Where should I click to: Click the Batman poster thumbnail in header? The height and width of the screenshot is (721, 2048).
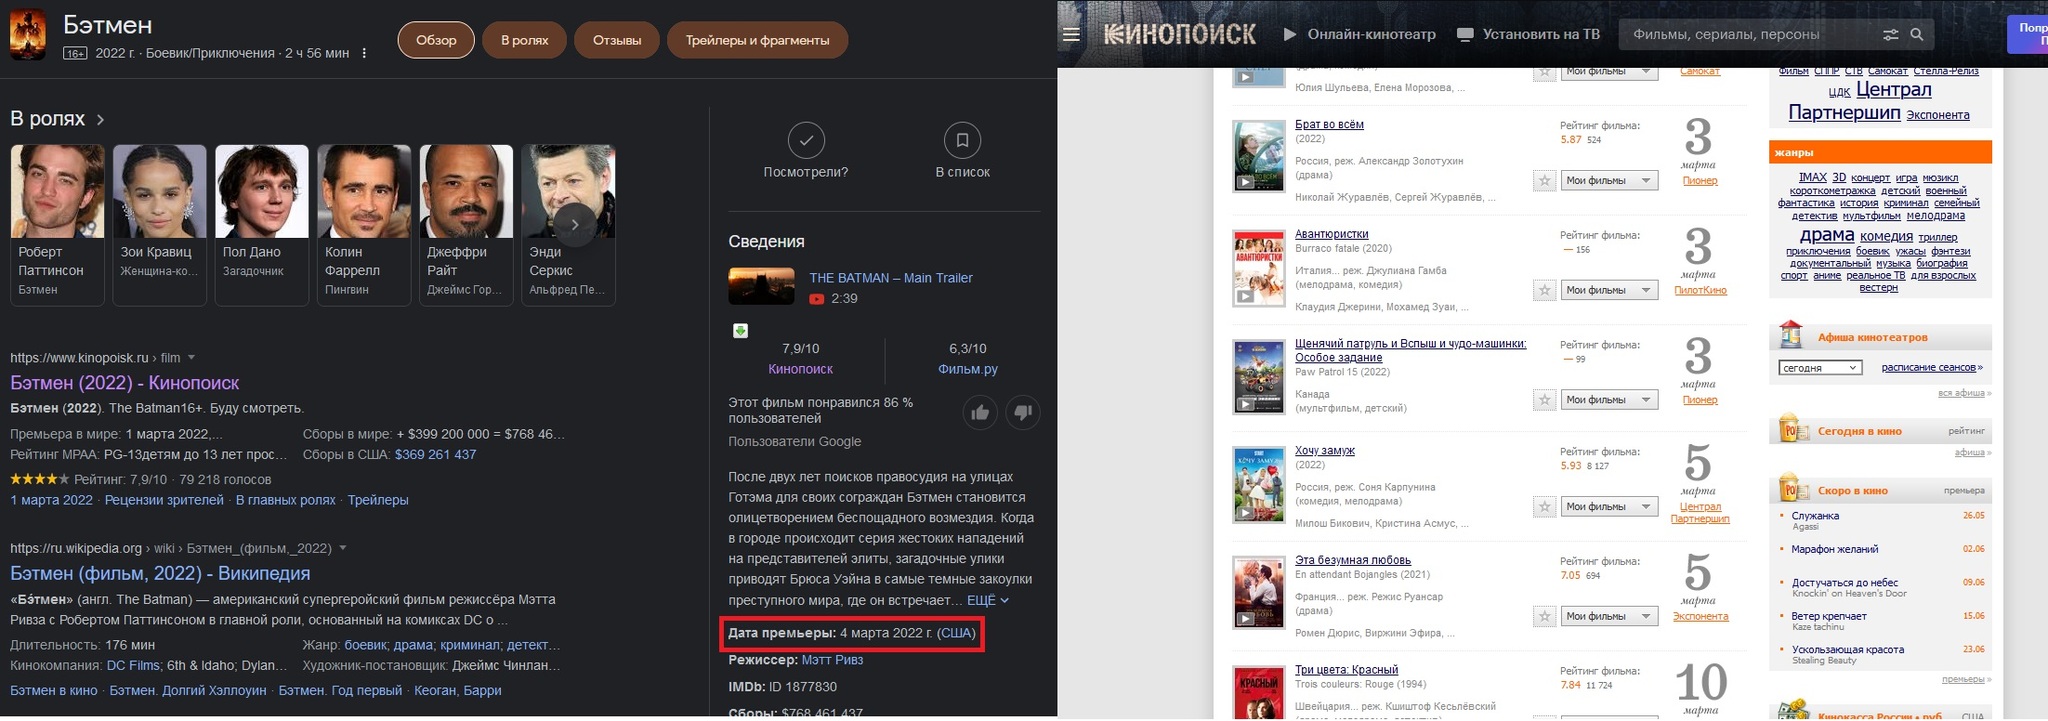click(27, 36)
